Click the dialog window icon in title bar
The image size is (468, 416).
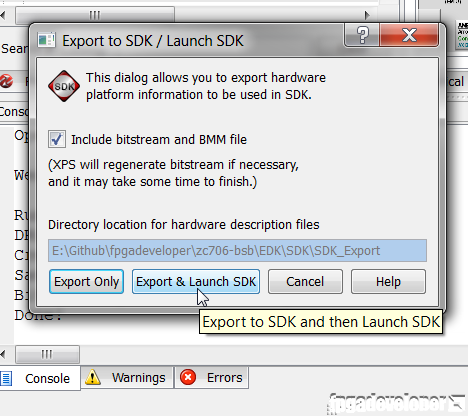[x=46, y=41]
